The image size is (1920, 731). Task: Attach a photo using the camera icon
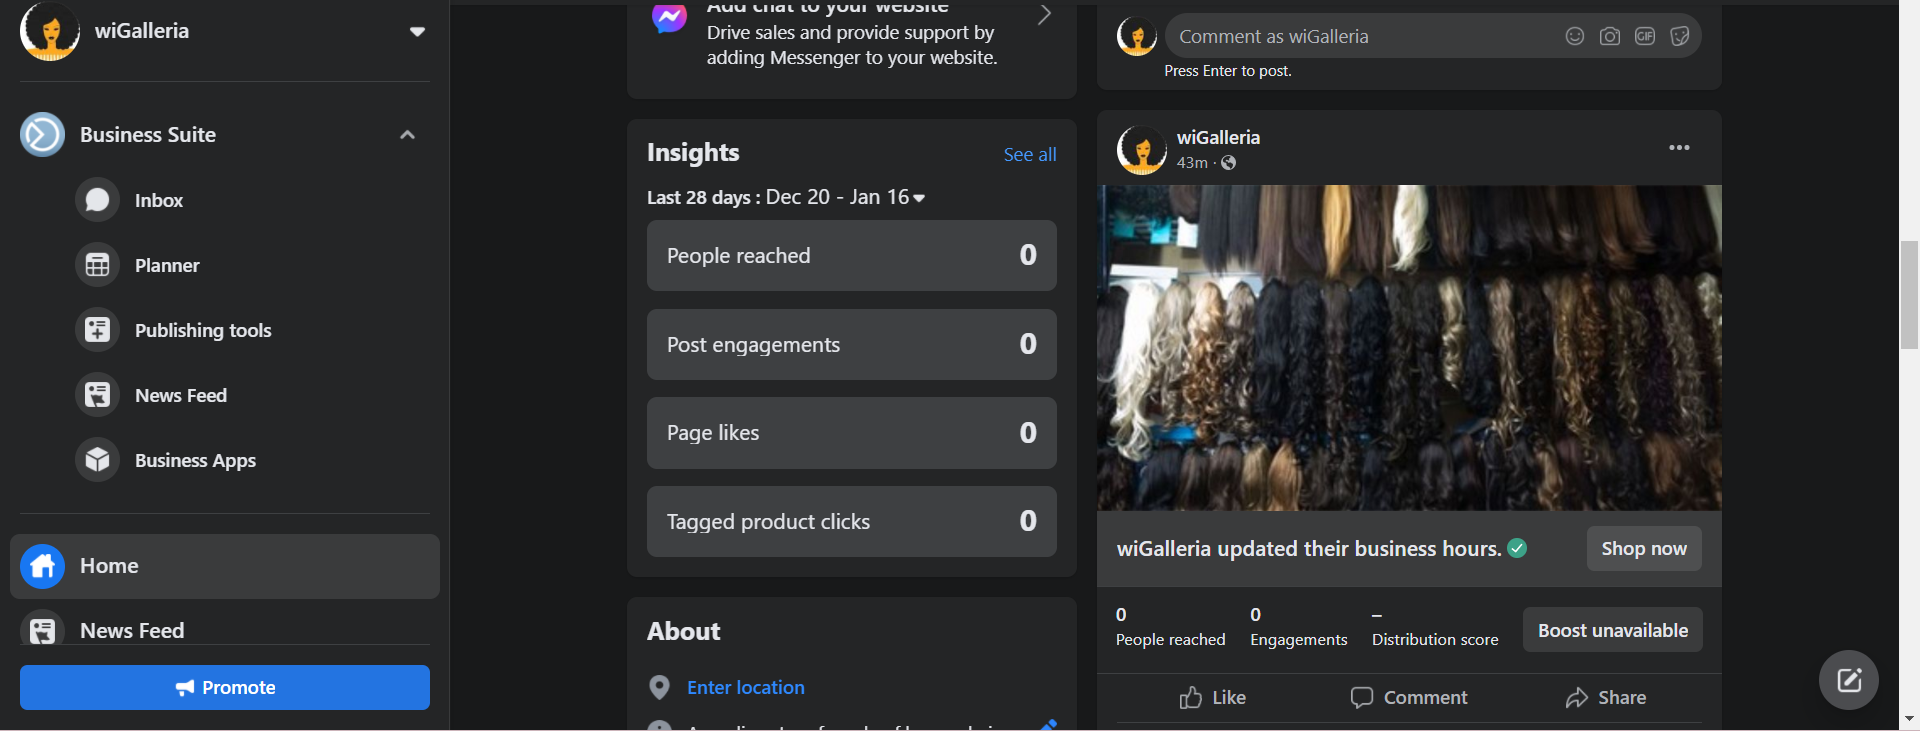[x=1610, y=36]
